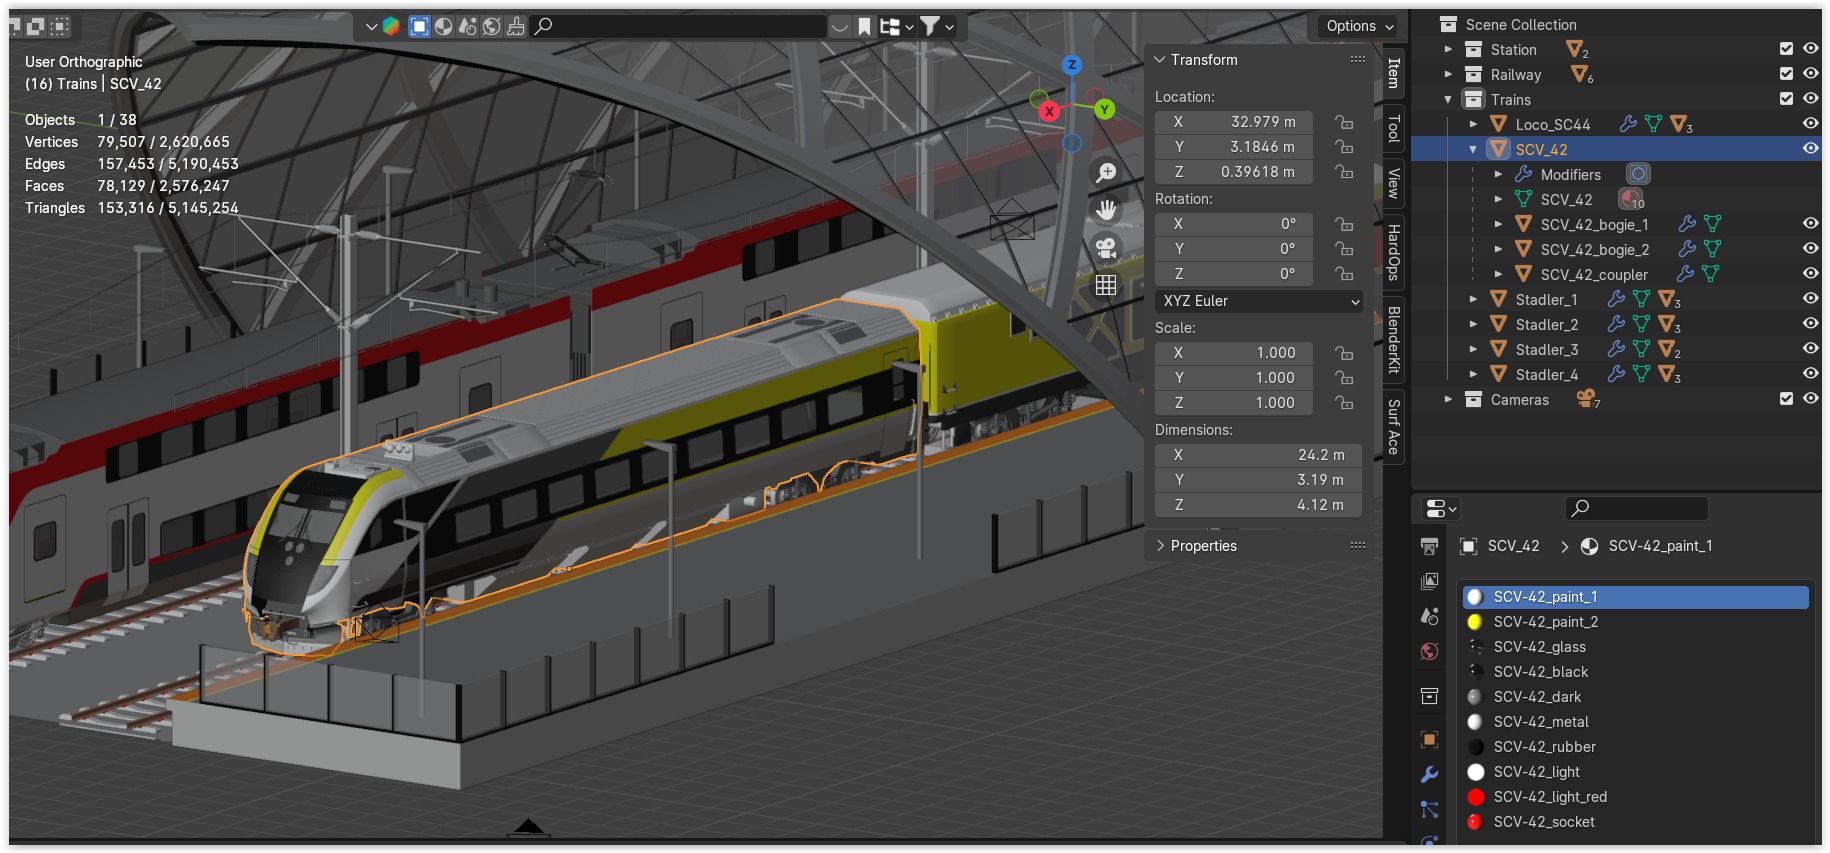Hide Loco_SC44 using its eye icon

pos(1810,123)
